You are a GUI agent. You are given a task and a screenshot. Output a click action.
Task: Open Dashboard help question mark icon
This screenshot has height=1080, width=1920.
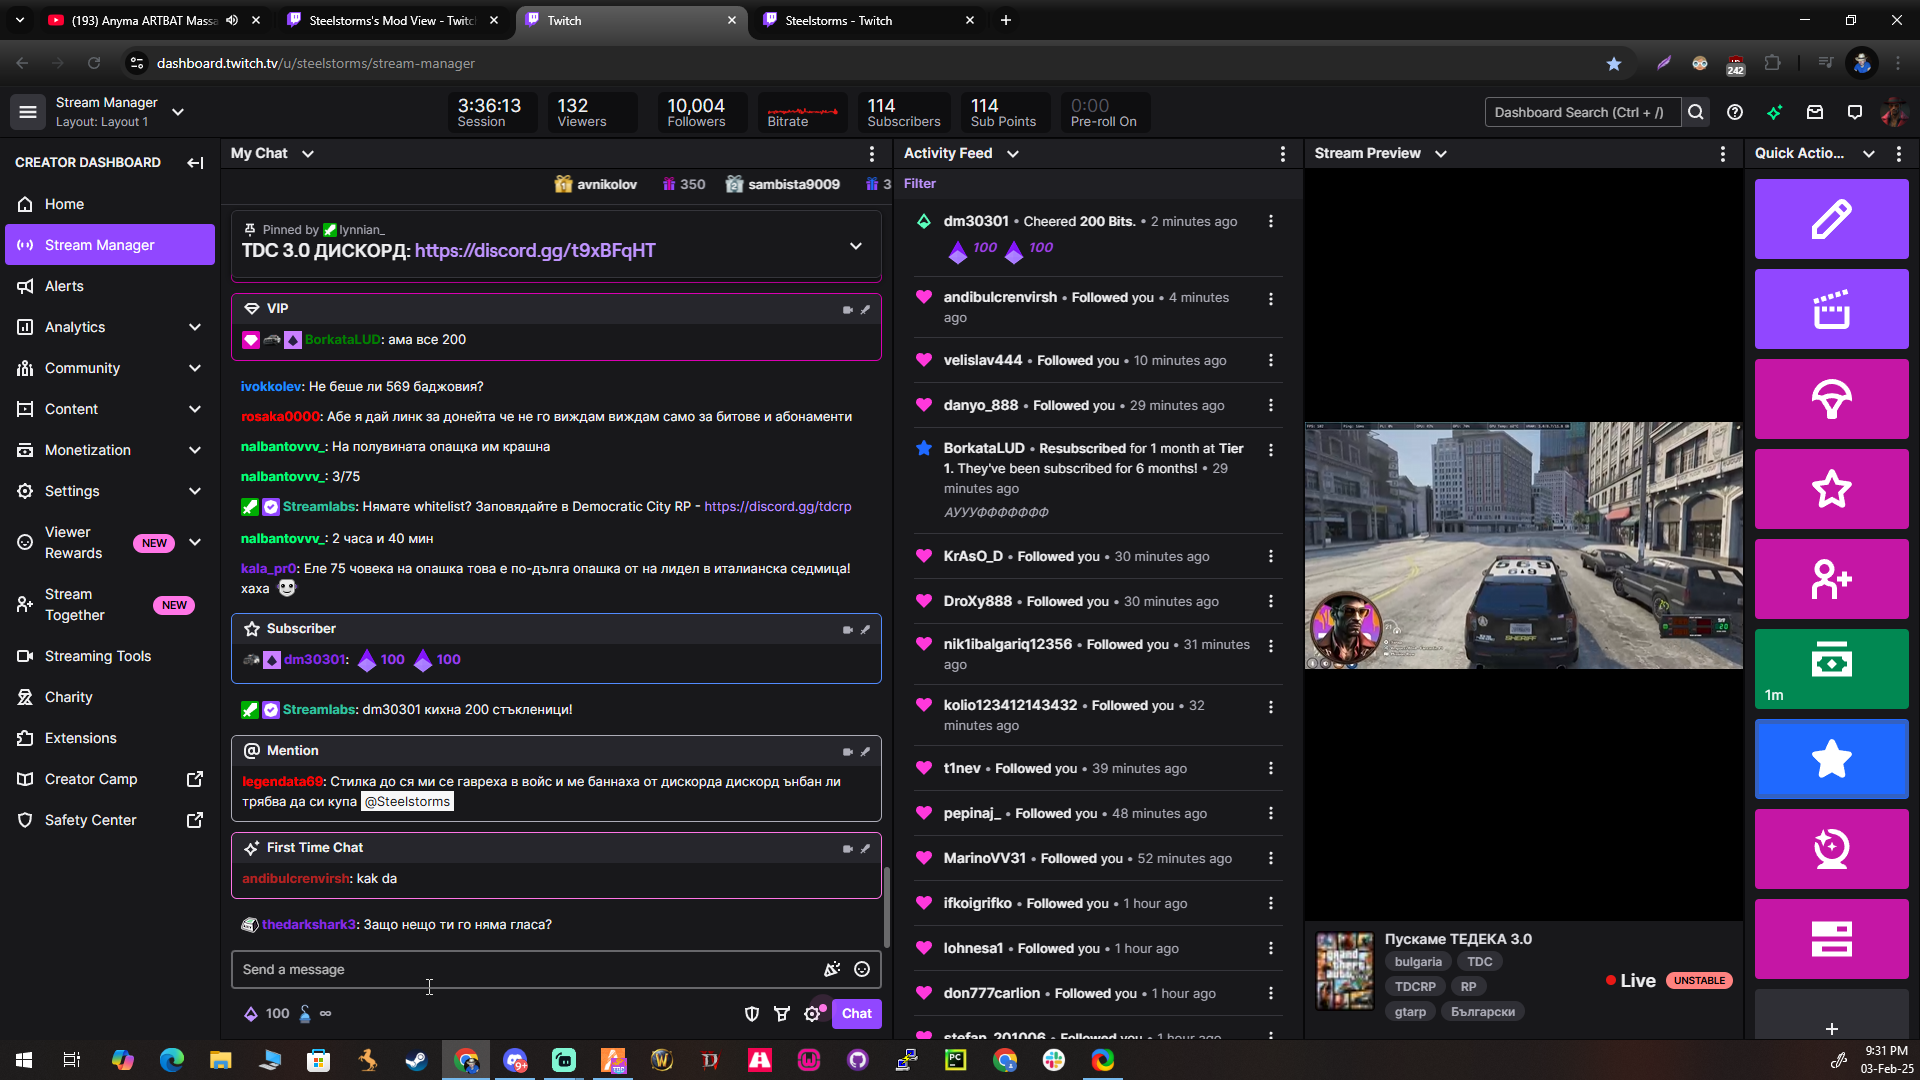(1735, 113)
